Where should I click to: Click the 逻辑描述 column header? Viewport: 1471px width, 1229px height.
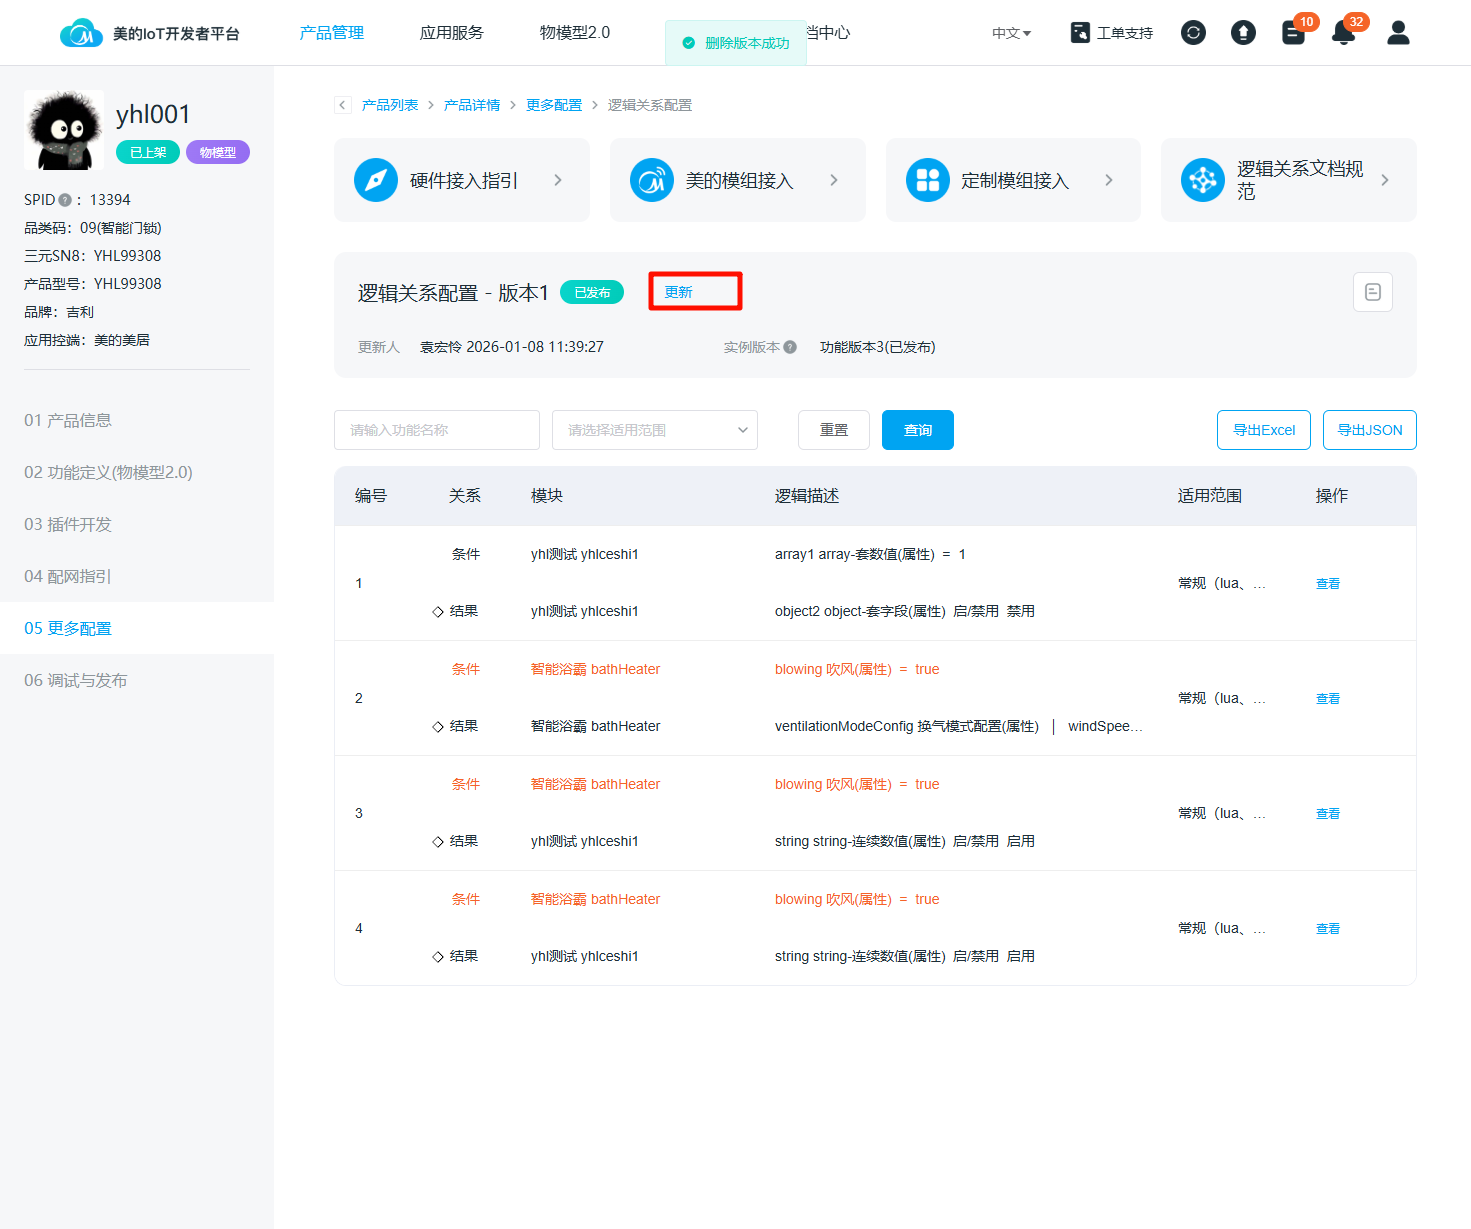[x=807, y=496]
